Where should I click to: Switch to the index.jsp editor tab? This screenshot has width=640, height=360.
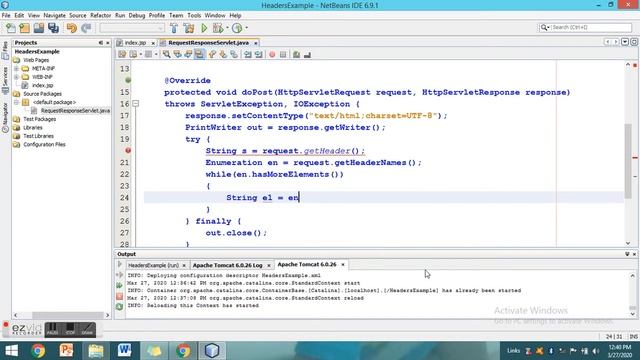coord(135,42)
